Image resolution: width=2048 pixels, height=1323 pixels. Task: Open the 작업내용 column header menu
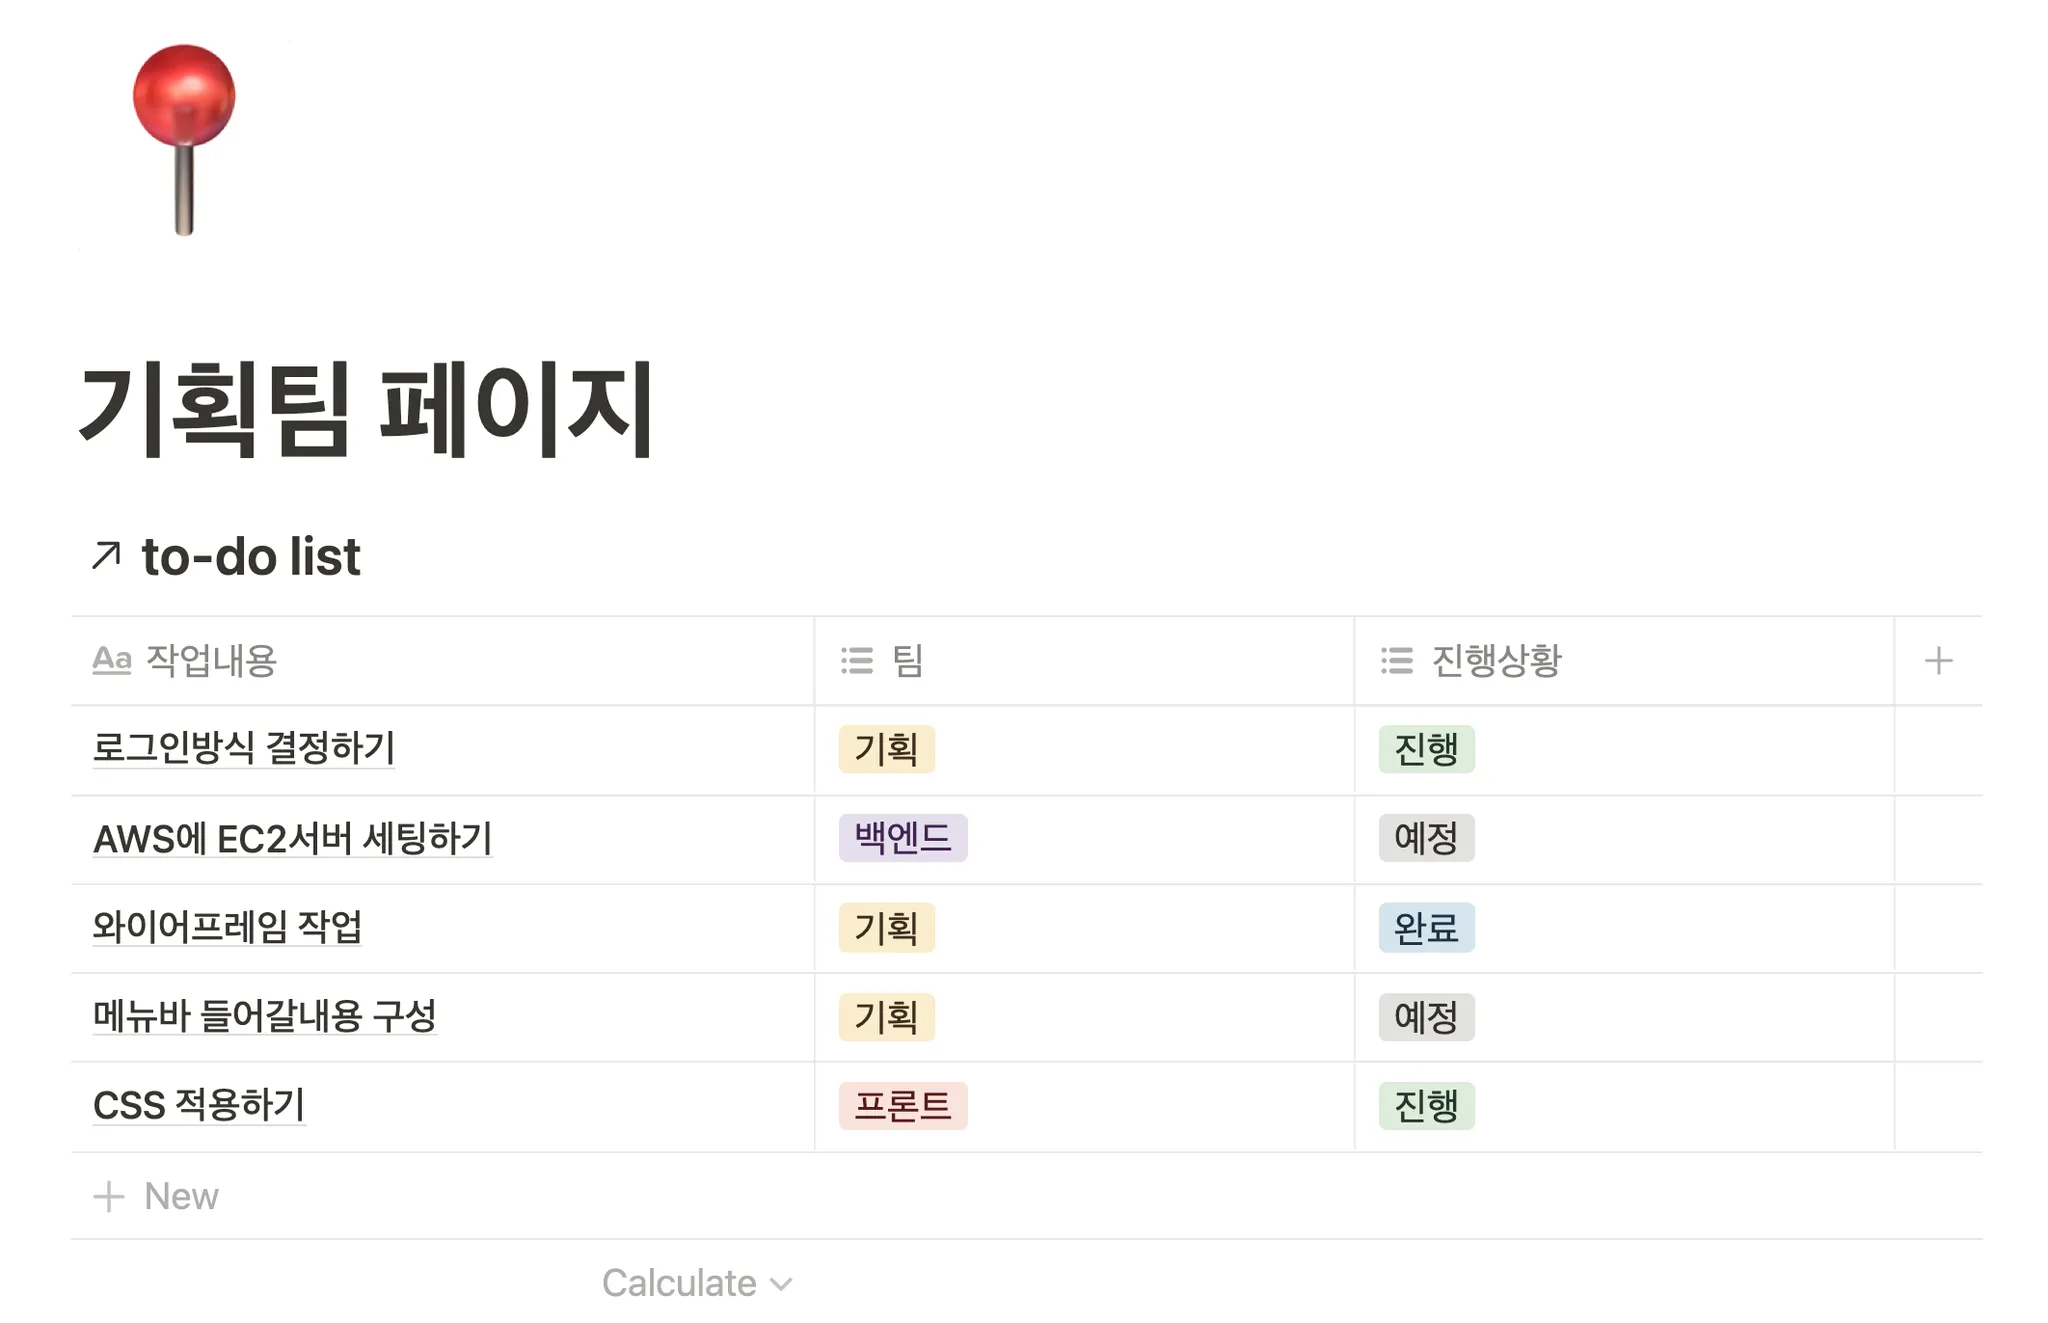click(x=443, y=660)
